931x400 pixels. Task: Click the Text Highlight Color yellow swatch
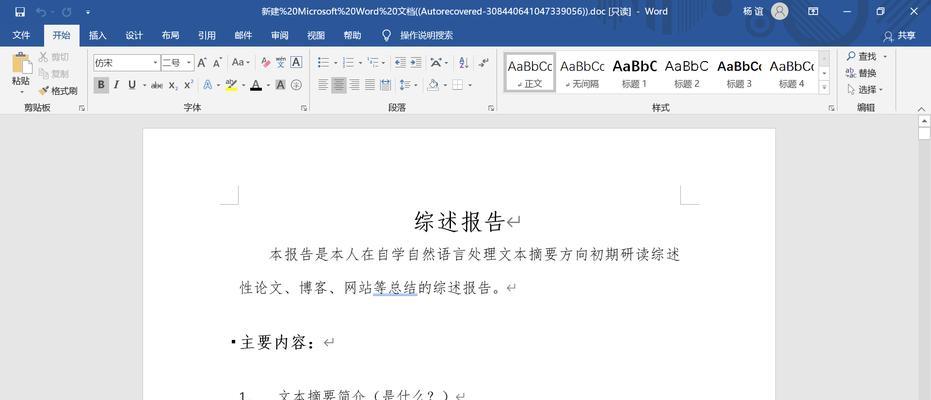coord(231,85)
